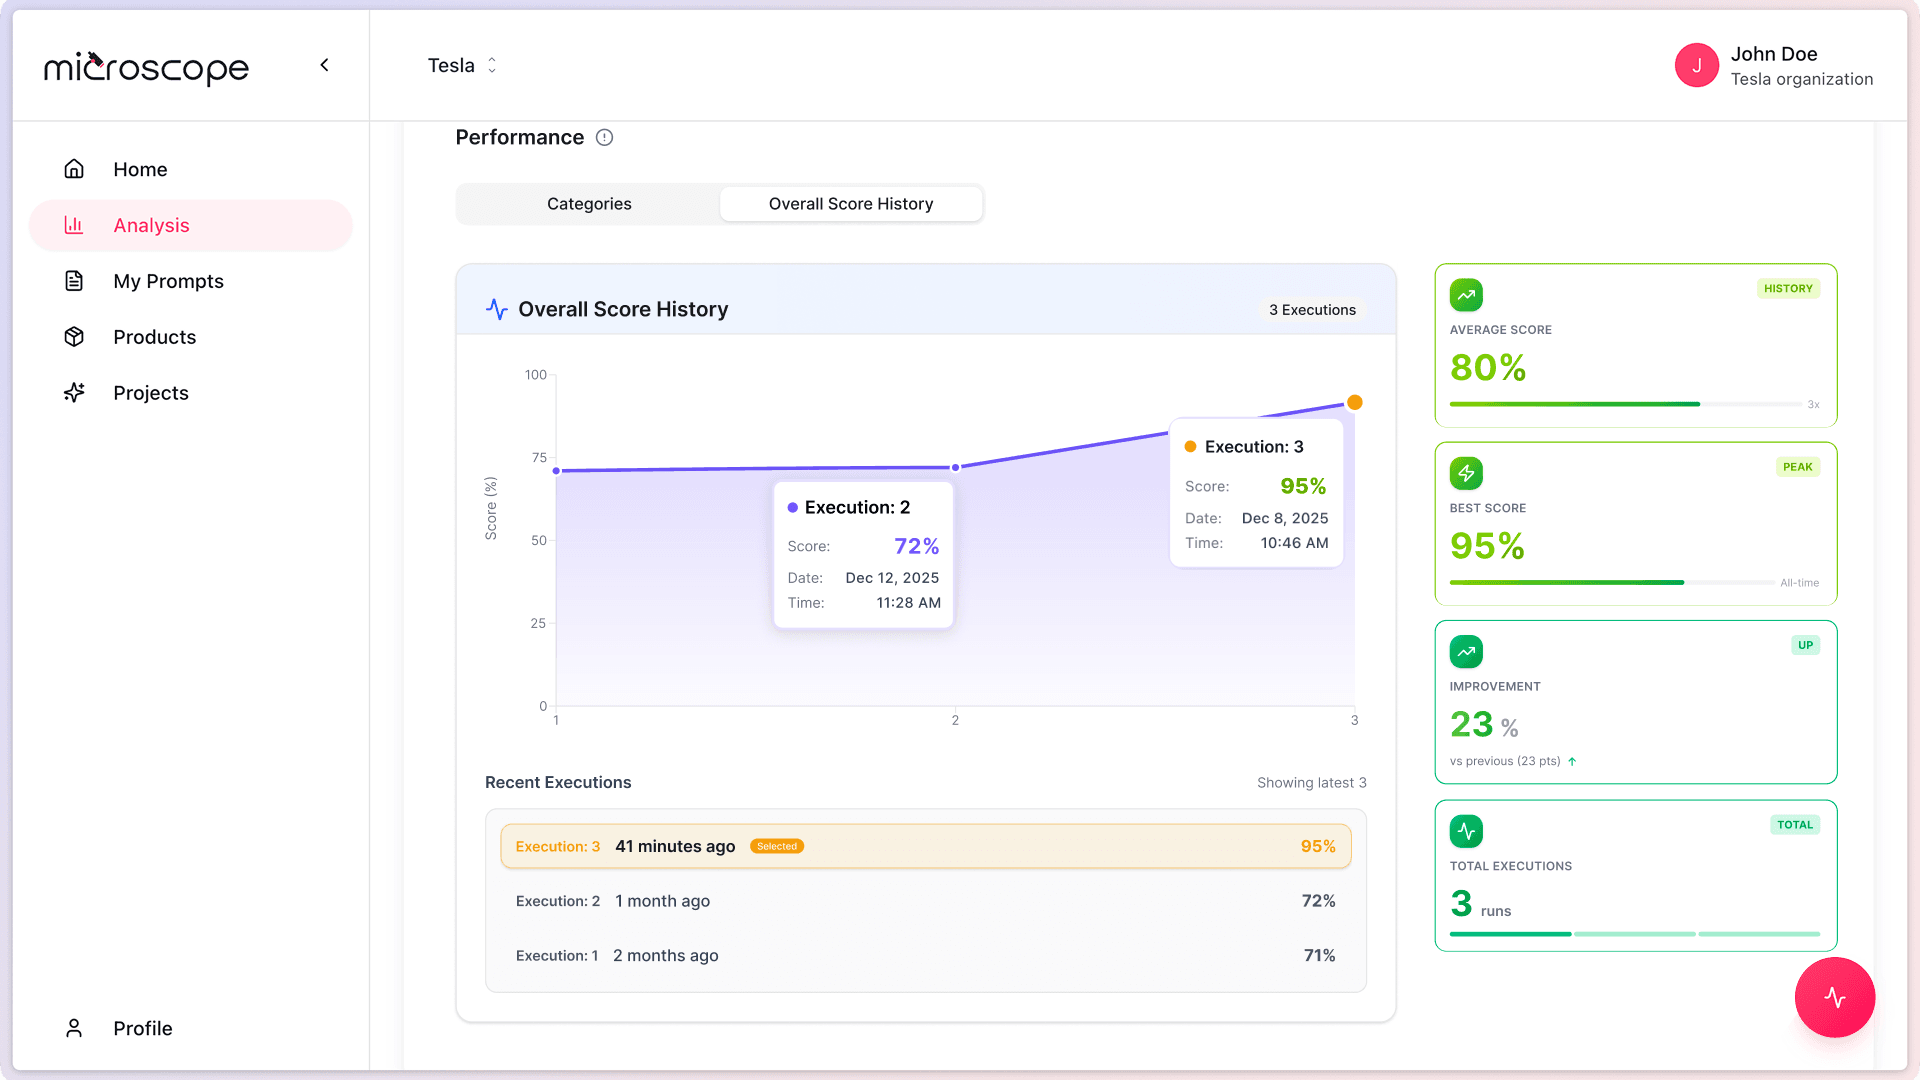Click the Execution 2 chart data point
This screenshot has height=1080, width=1920.
955,467
